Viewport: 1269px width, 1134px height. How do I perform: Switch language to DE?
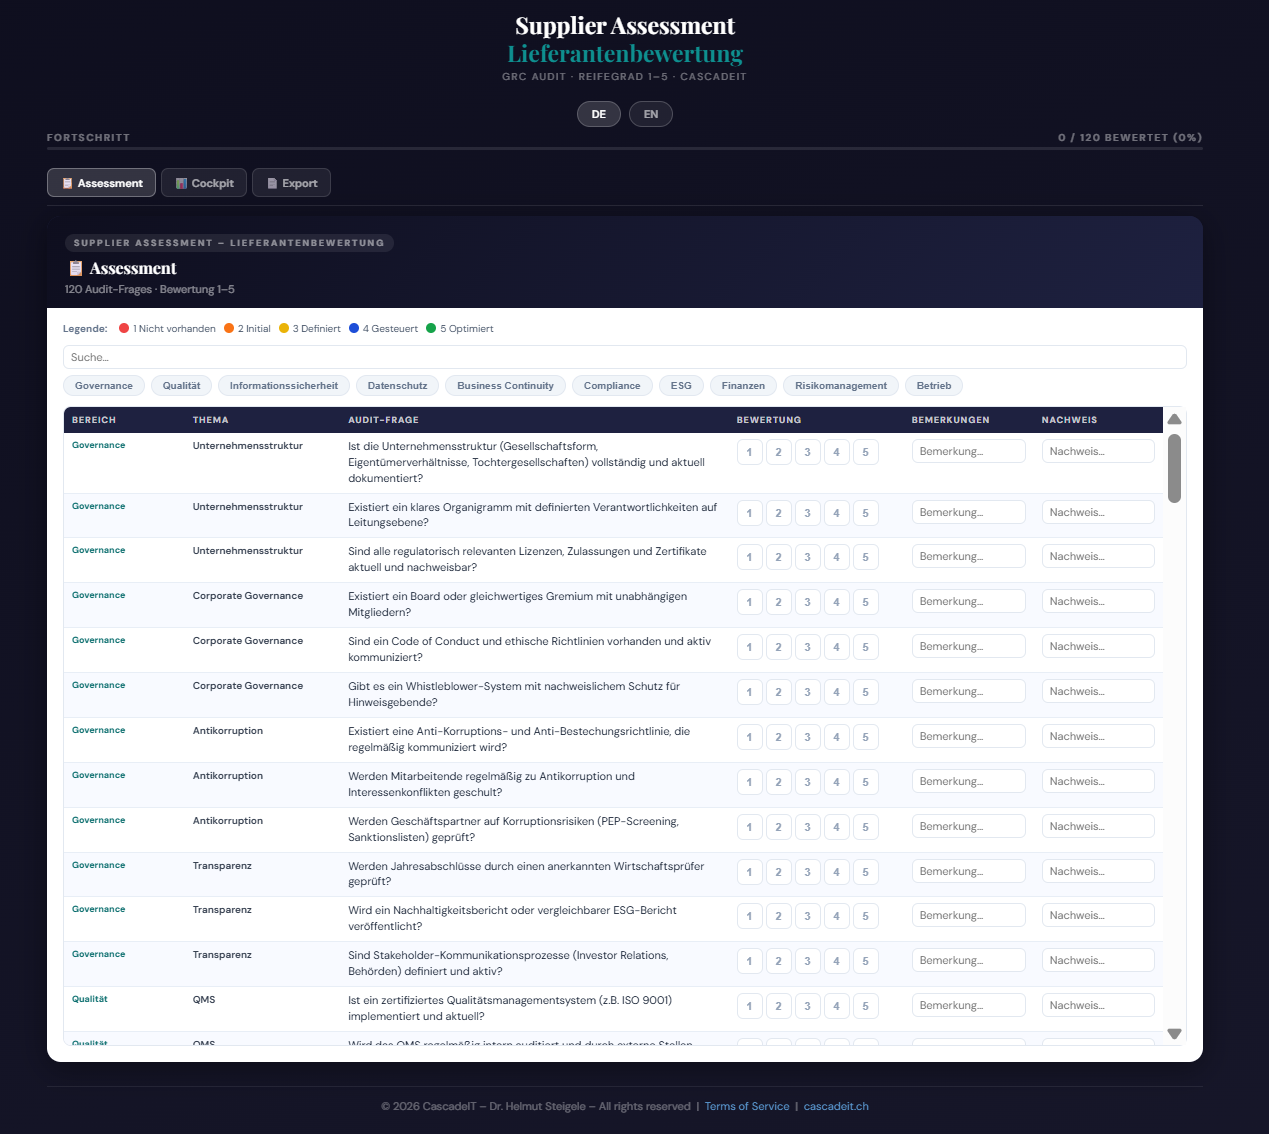[x=599, y=114]
